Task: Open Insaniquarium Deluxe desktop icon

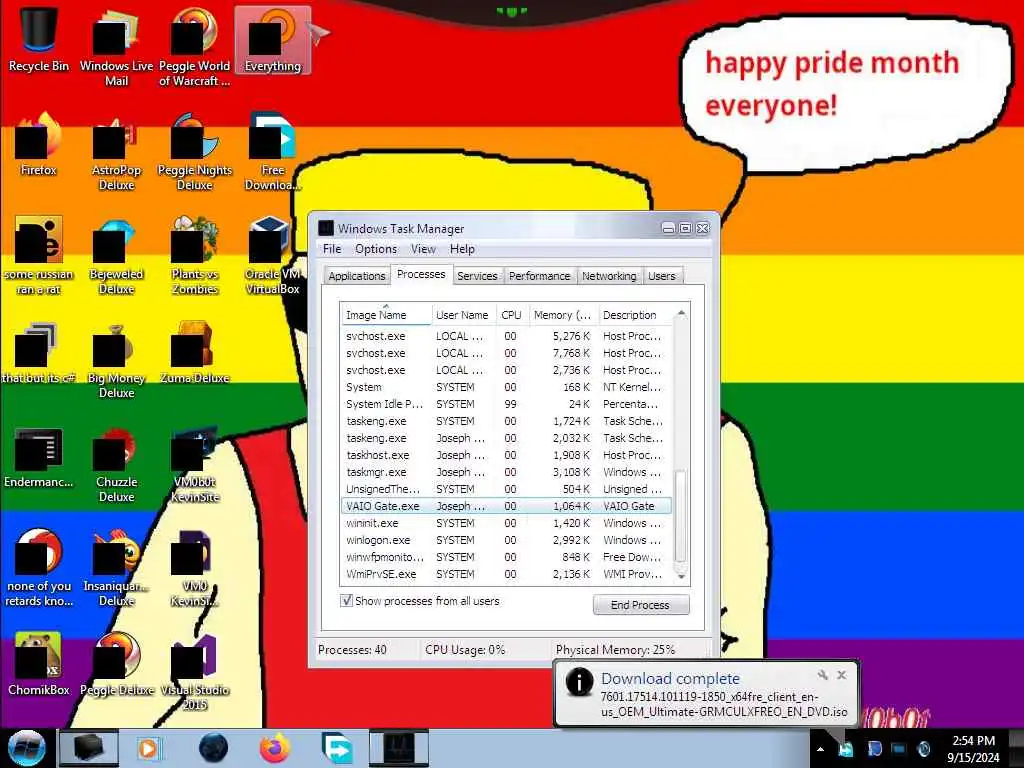Action: (x=116, y=568)
